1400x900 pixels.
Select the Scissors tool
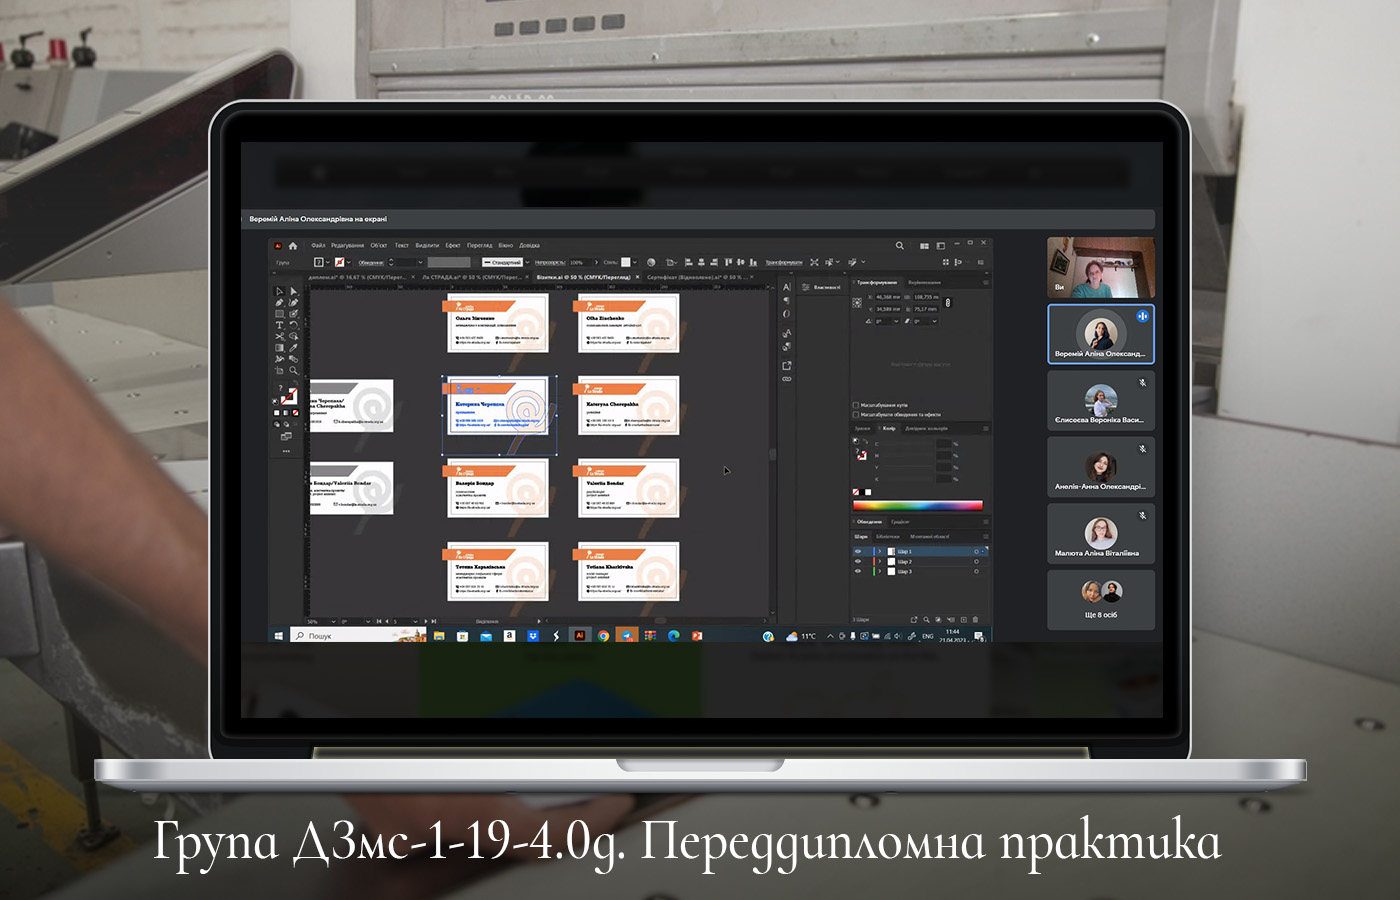coord(280,336)
